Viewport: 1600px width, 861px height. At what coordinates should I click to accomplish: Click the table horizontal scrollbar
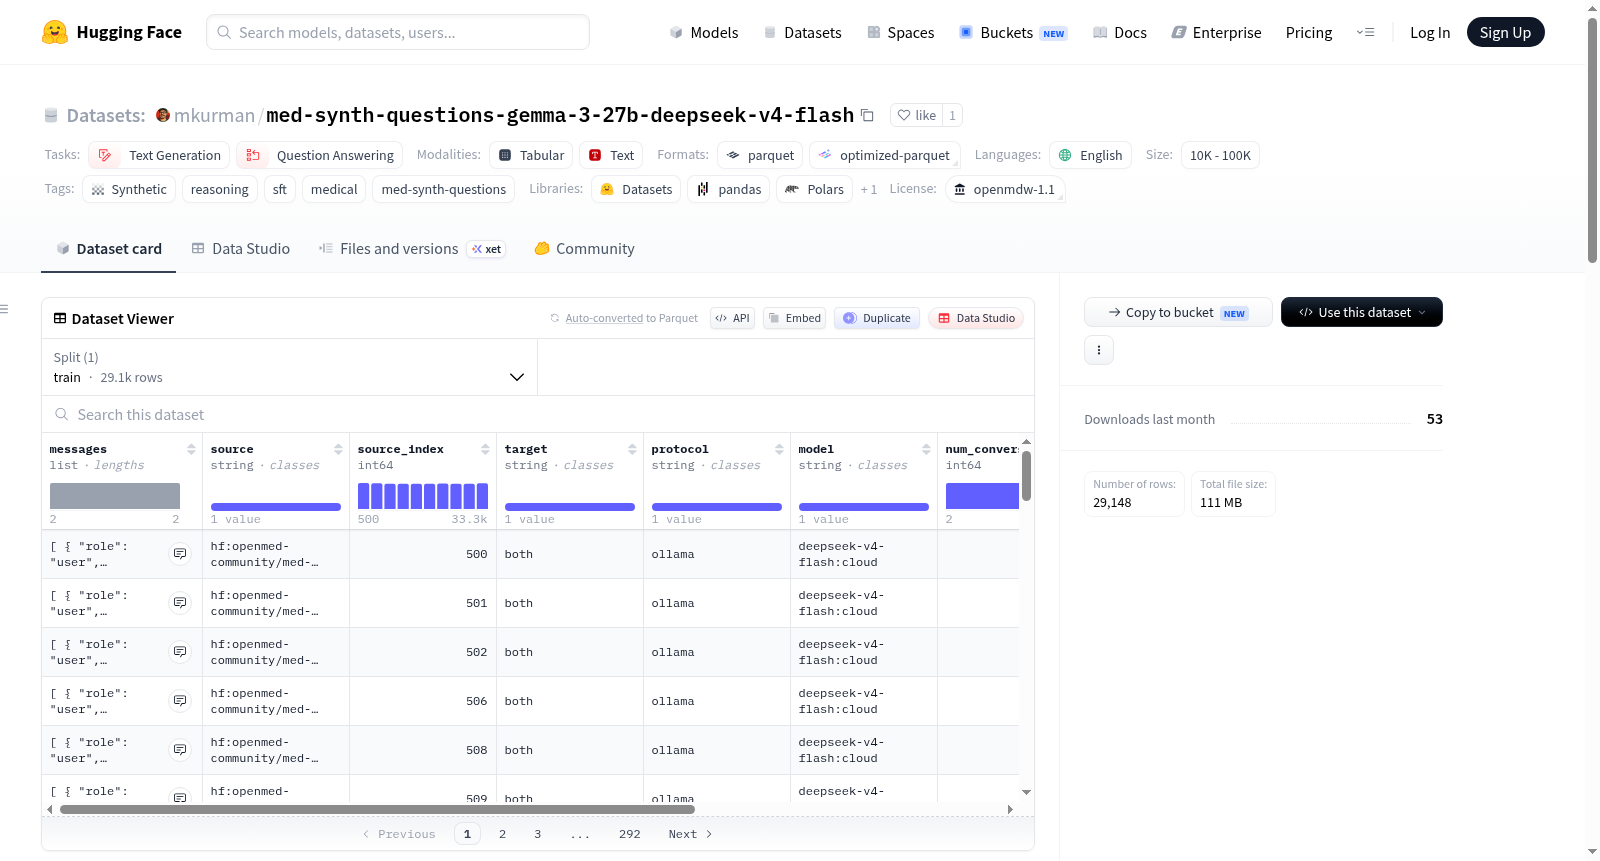click(377, 809)
